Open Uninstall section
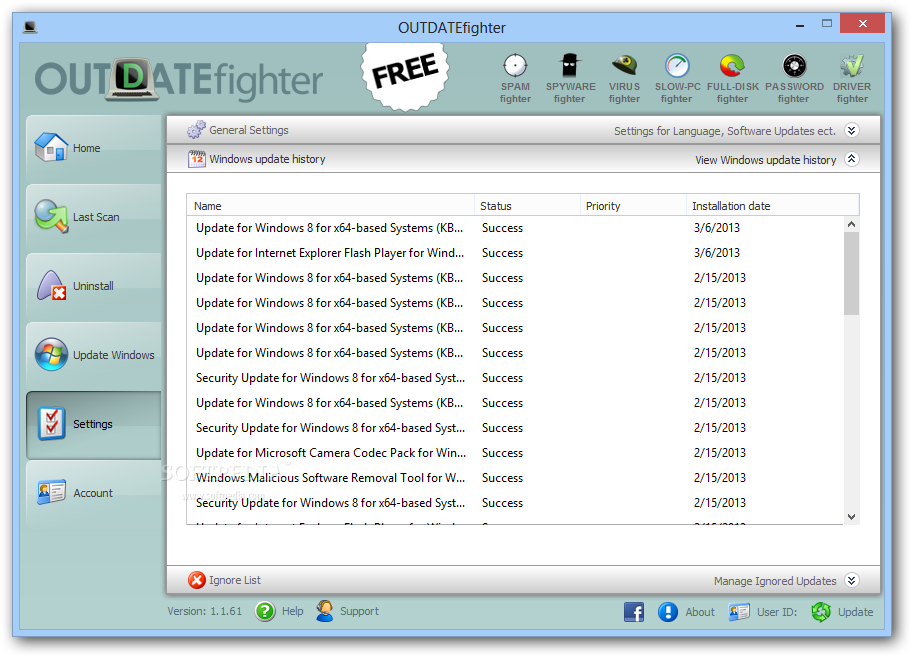This screenshot has height=657, width=912. coord(94,286)
